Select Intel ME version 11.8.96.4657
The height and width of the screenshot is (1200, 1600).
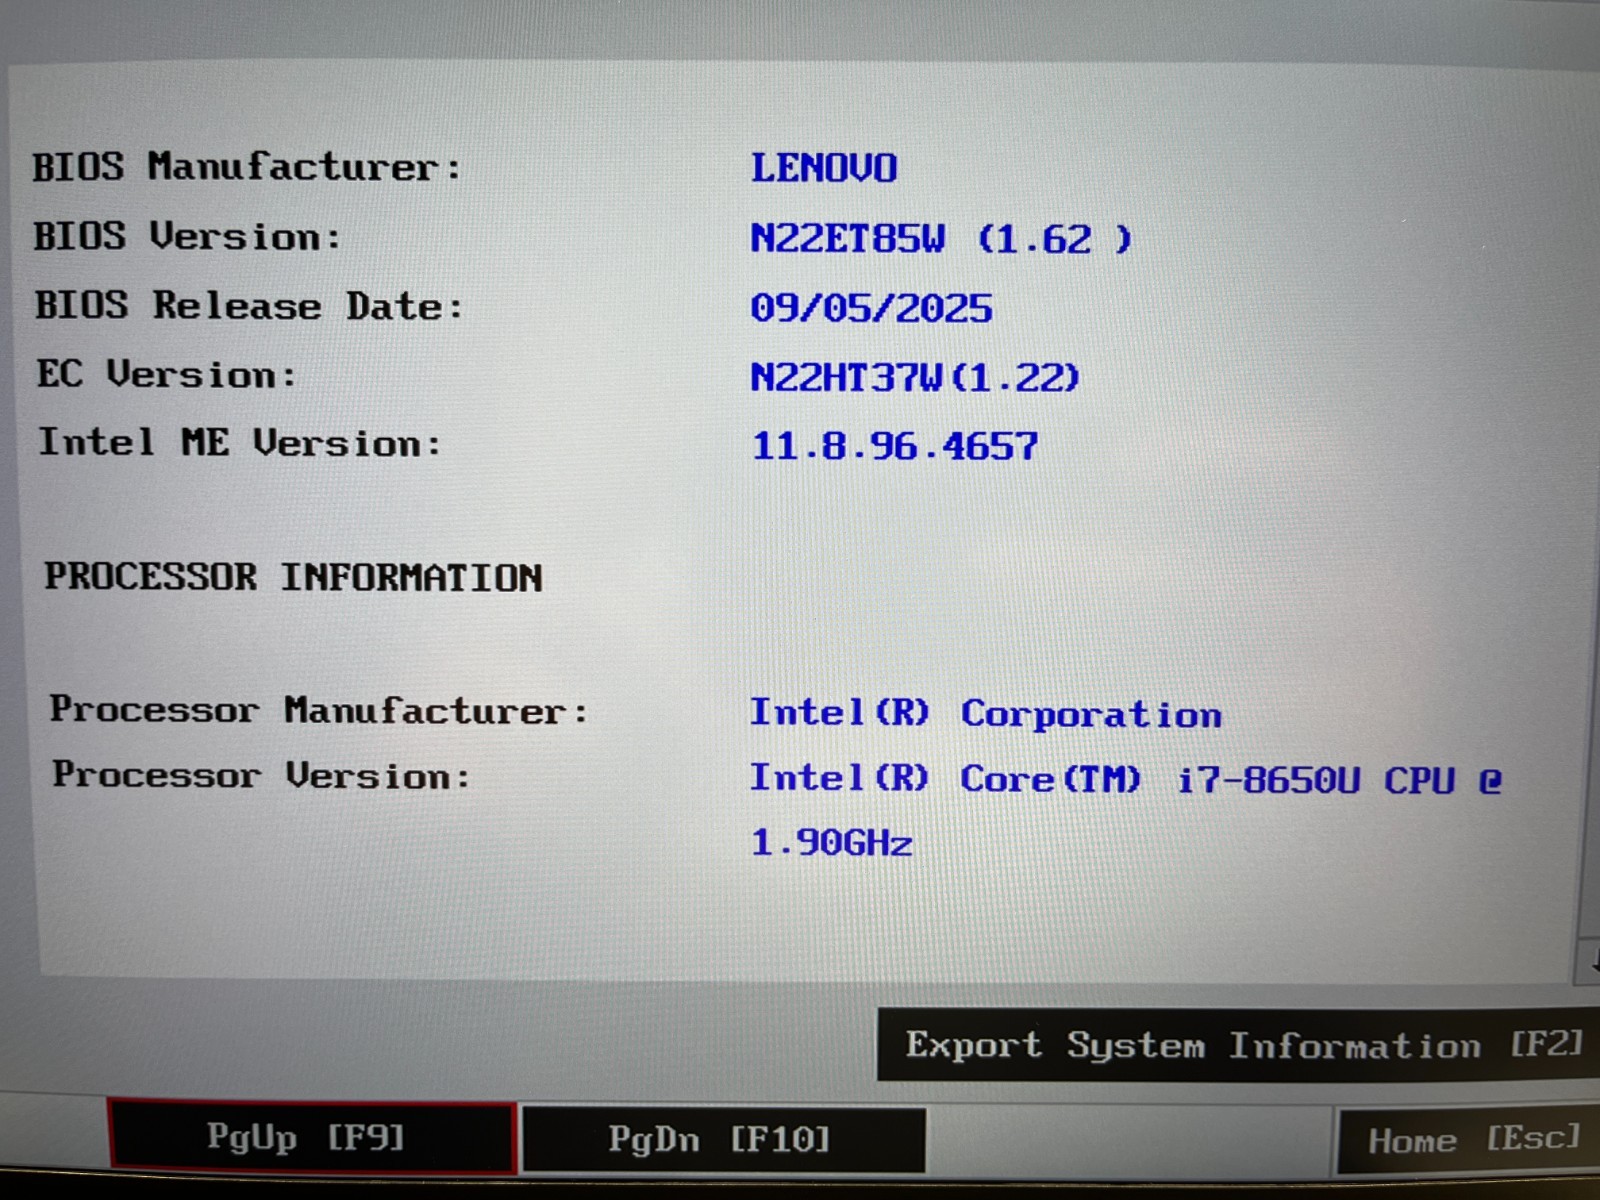coord(895,446)
